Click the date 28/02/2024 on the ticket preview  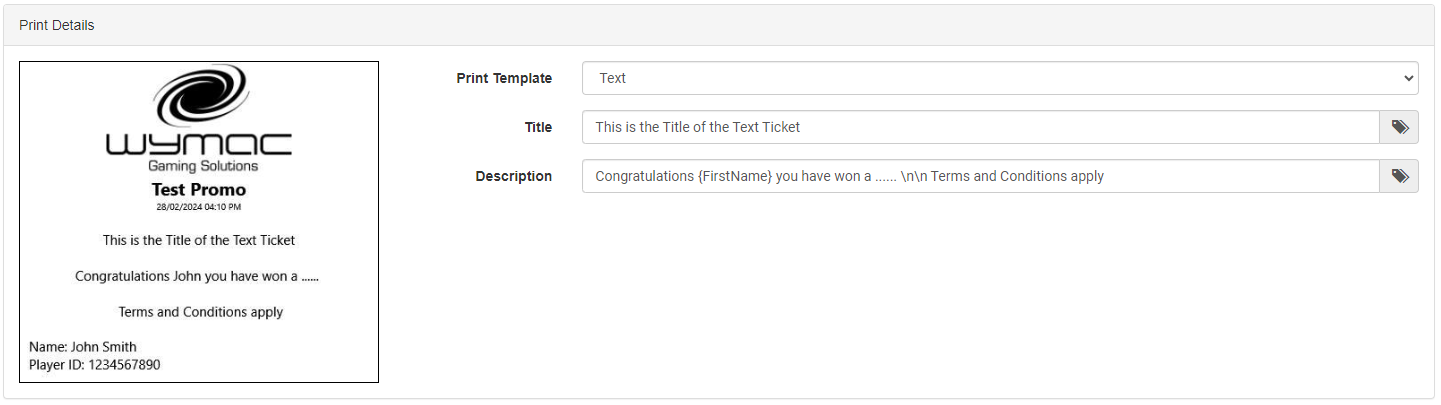click(x=199, y=207)
